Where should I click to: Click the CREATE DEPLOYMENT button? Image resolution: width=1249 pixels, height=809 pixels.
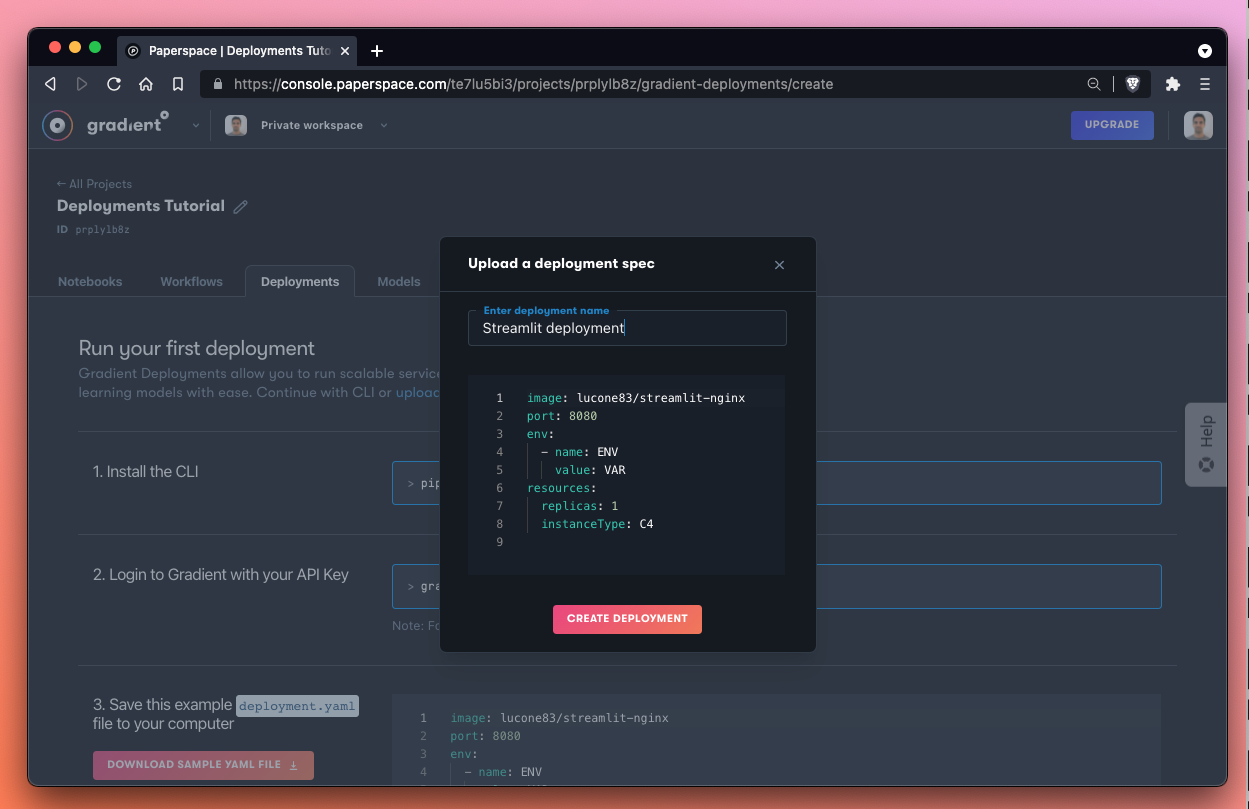[x=627, y=619]
